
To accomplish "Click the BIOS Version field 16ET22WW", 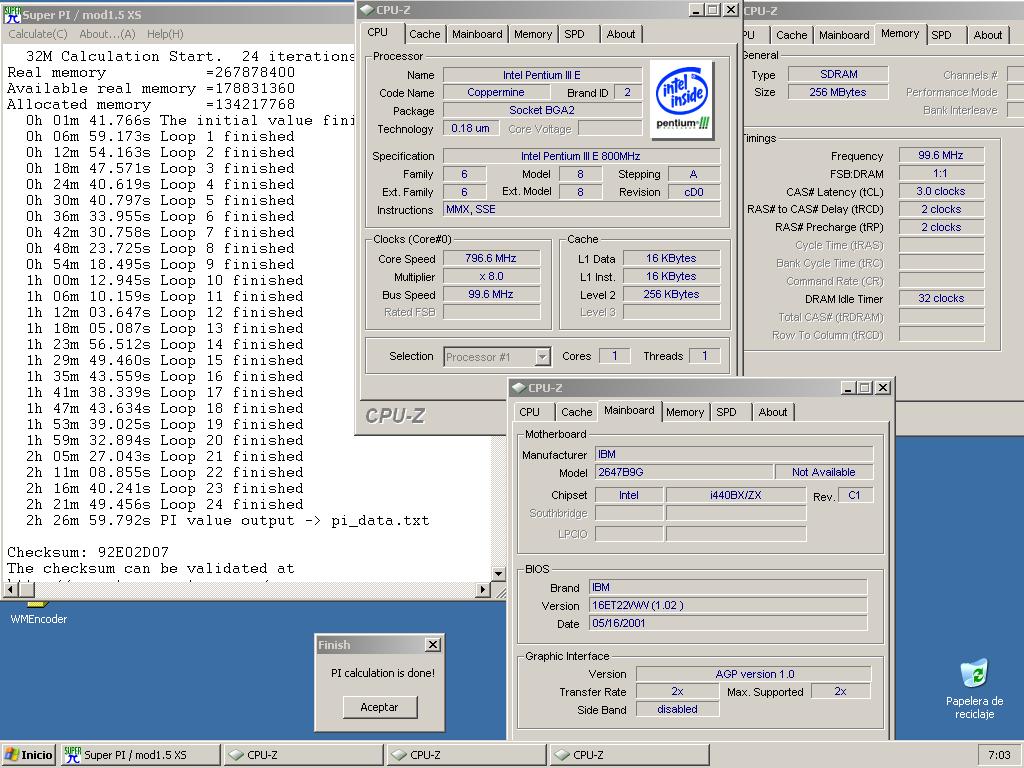I will [728, 605].
